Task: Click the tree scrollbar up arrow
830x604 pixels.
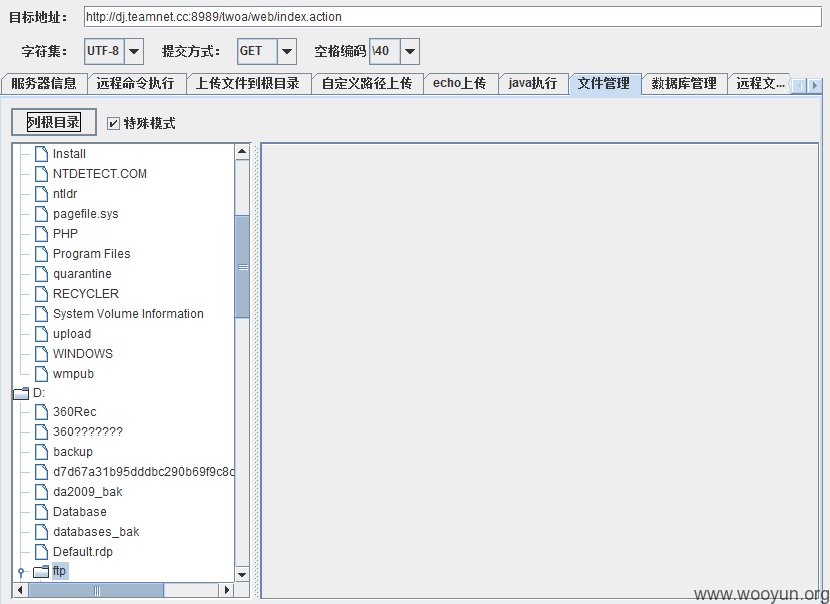Action: [x=242, y=152]
